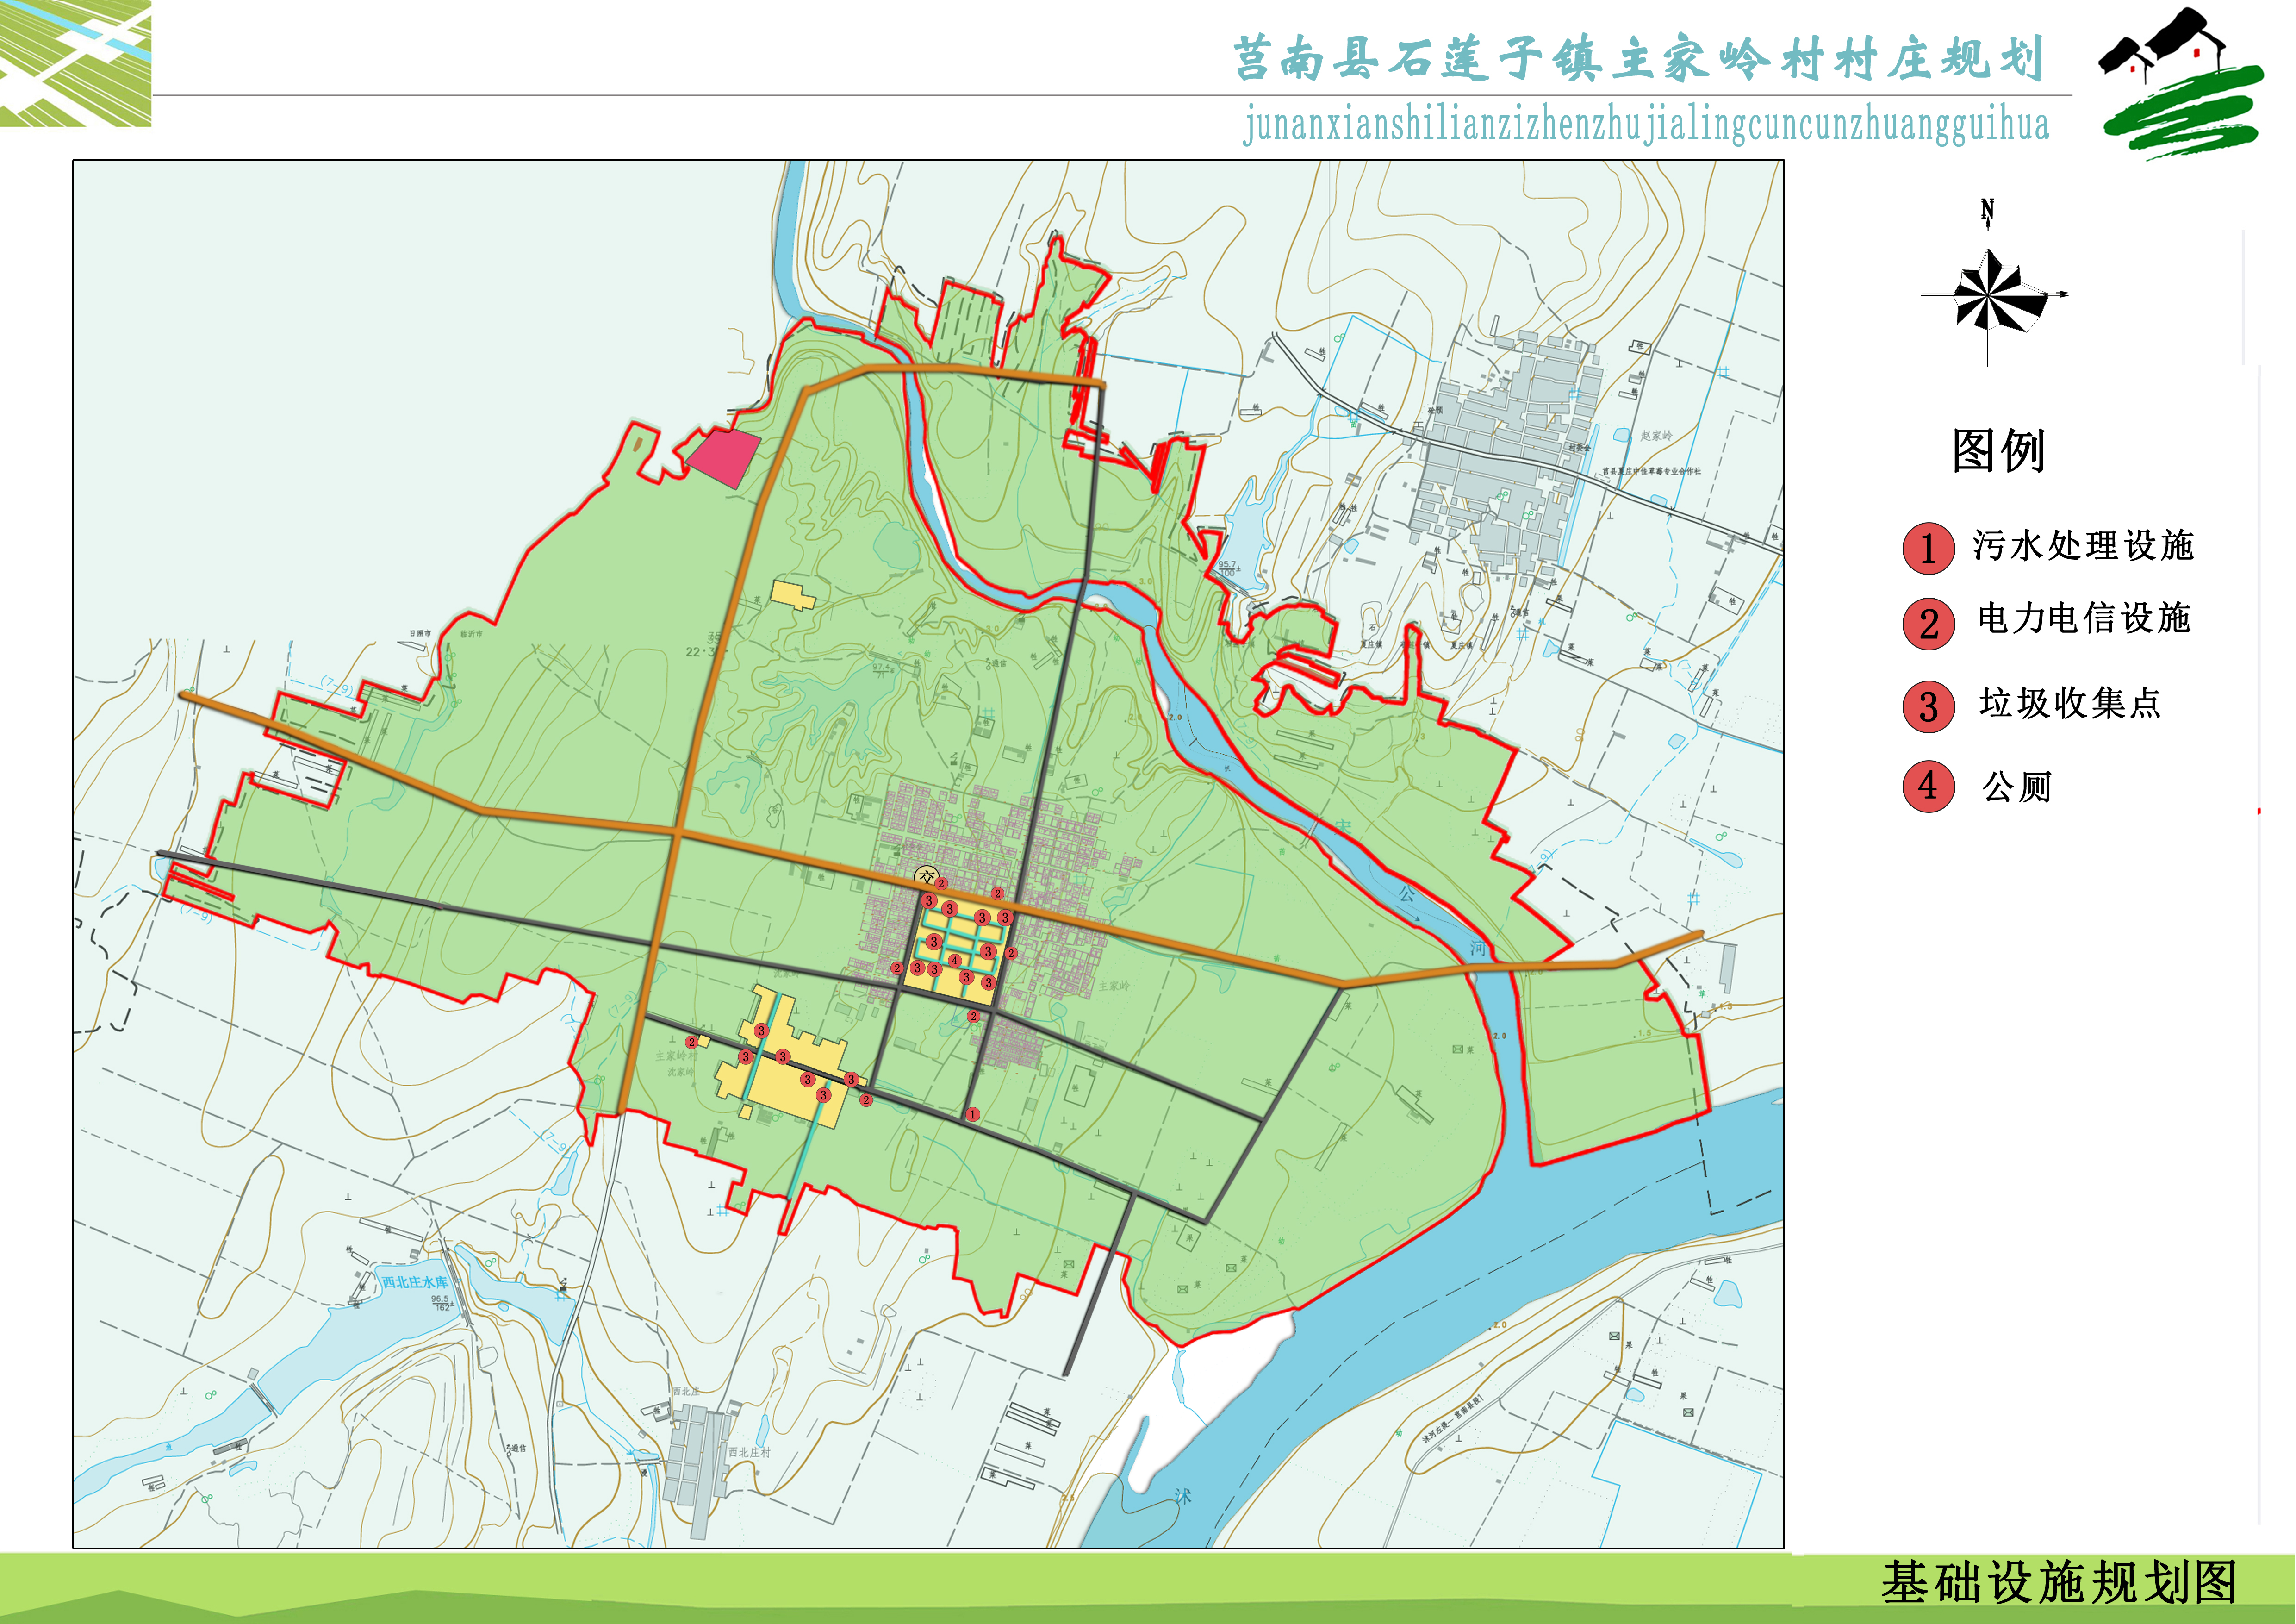
Task: Click the 赵家岭 place label
Action: click(x=1656, y=436)
